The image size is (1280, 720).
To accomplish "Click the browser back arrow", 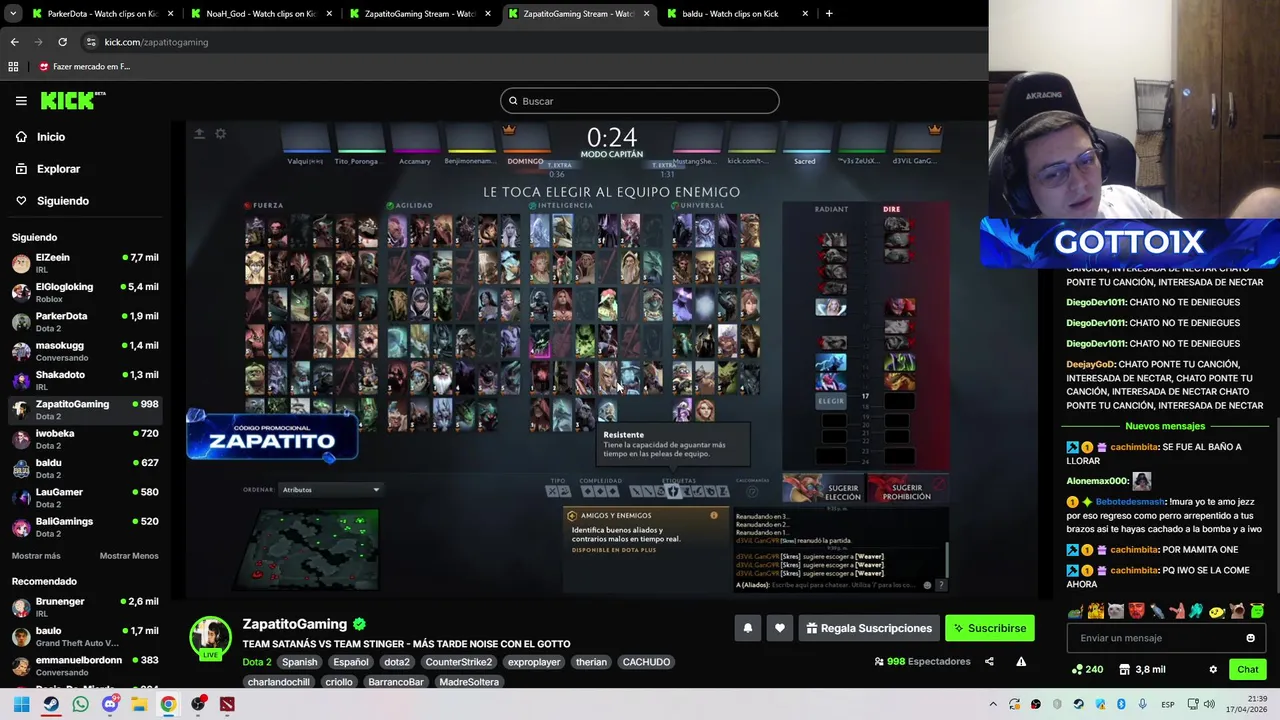I will click(x=14, y=42).
